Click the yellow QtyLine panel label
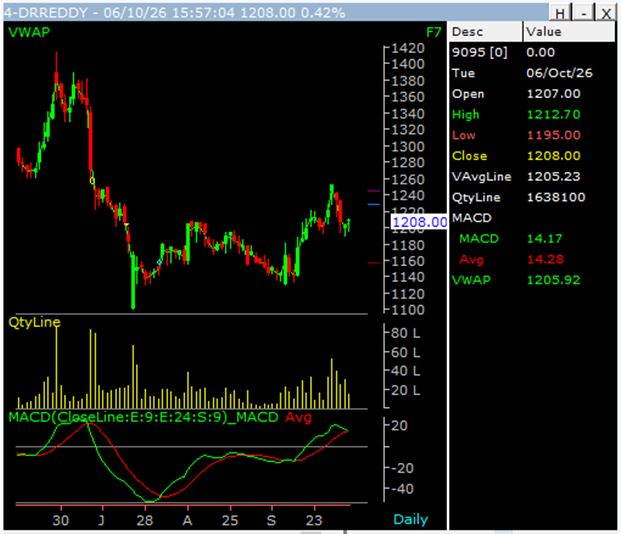 pos(34,322)
